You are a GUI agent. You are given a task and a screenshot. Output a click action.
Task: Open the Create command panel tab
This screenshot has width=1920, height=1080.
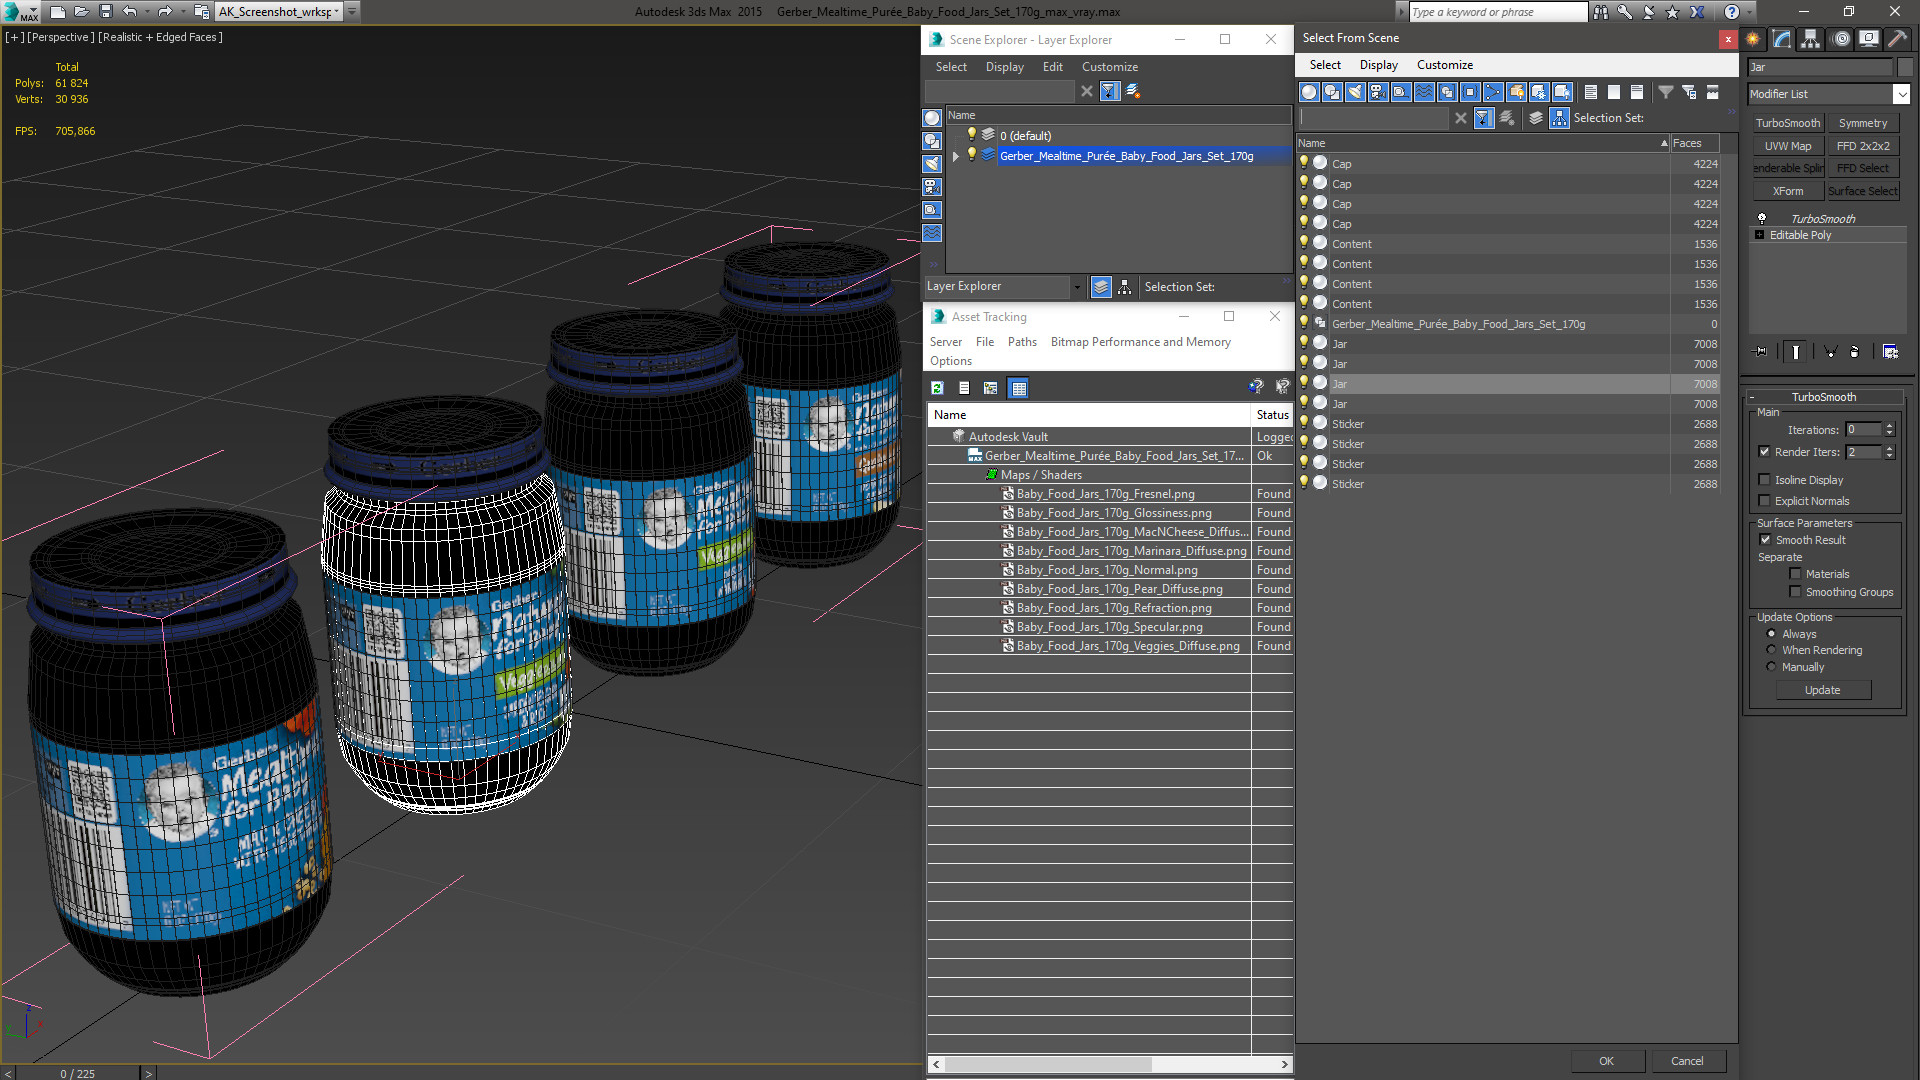pos(1753,39)
